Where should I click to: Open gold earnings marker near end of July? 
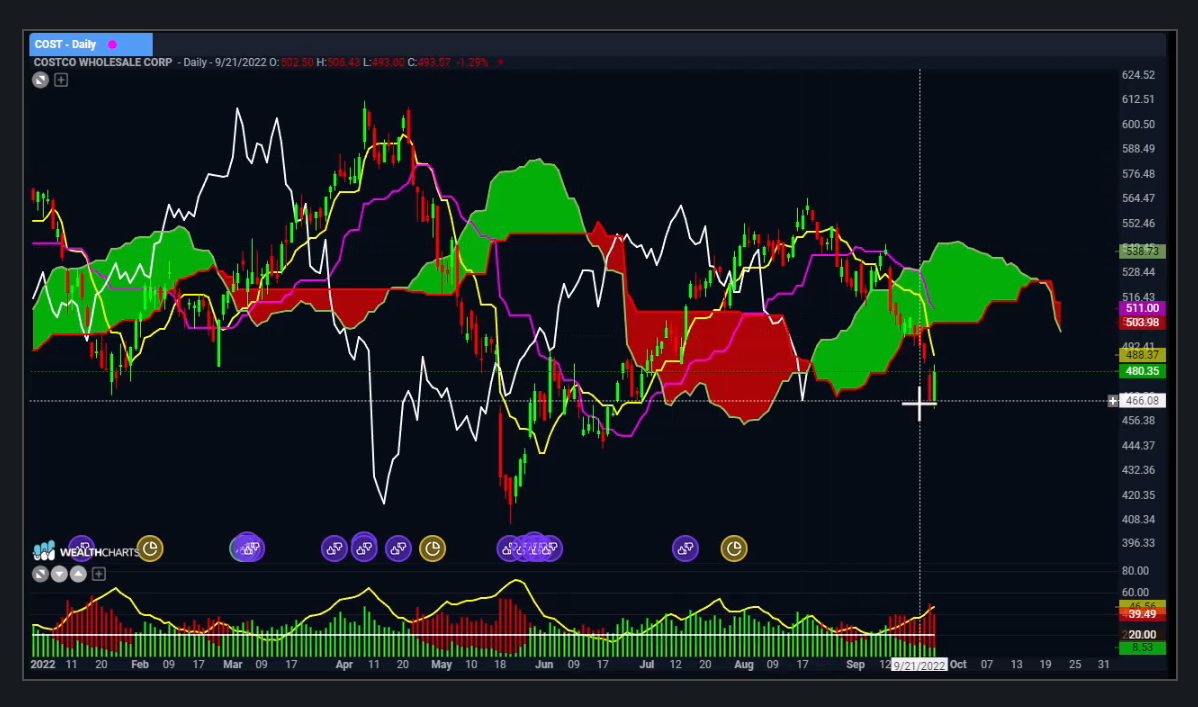734,548
